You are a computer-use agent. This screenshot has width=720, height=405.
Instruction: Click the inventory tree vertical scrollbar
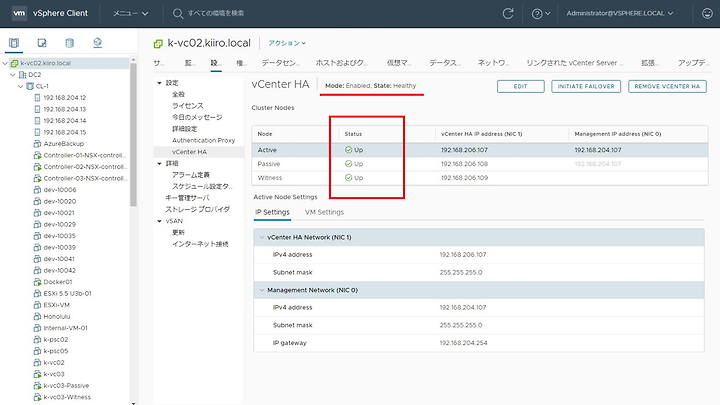point(134,134)
